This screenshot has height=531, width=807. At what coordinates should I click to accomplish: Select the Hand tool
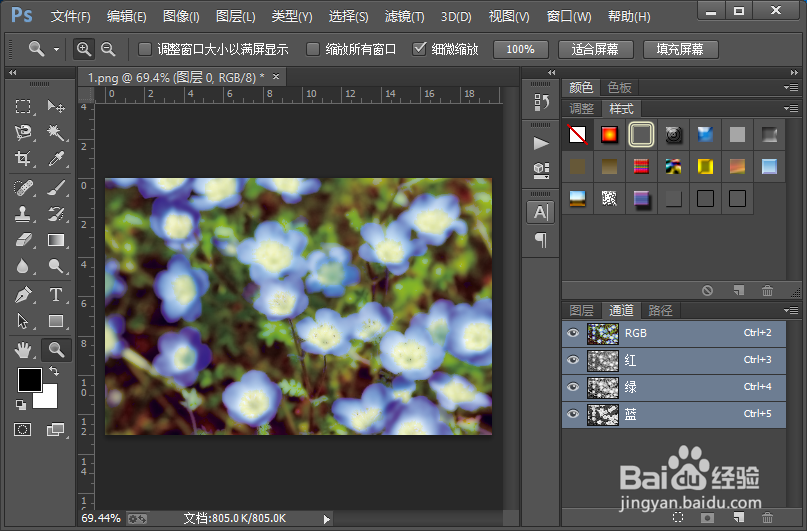[23, 350]
